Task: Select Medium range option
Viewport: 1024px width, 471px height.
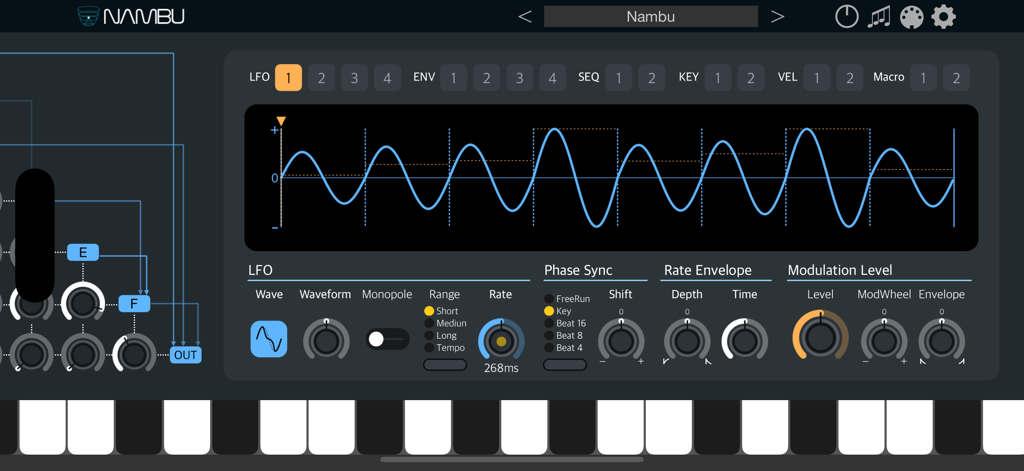Action: pyautogui.click(x=445, y=323)
